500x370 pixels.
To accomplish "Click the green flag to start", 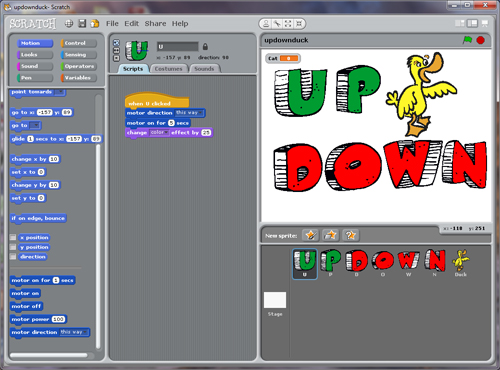I will tap(467, 40).
